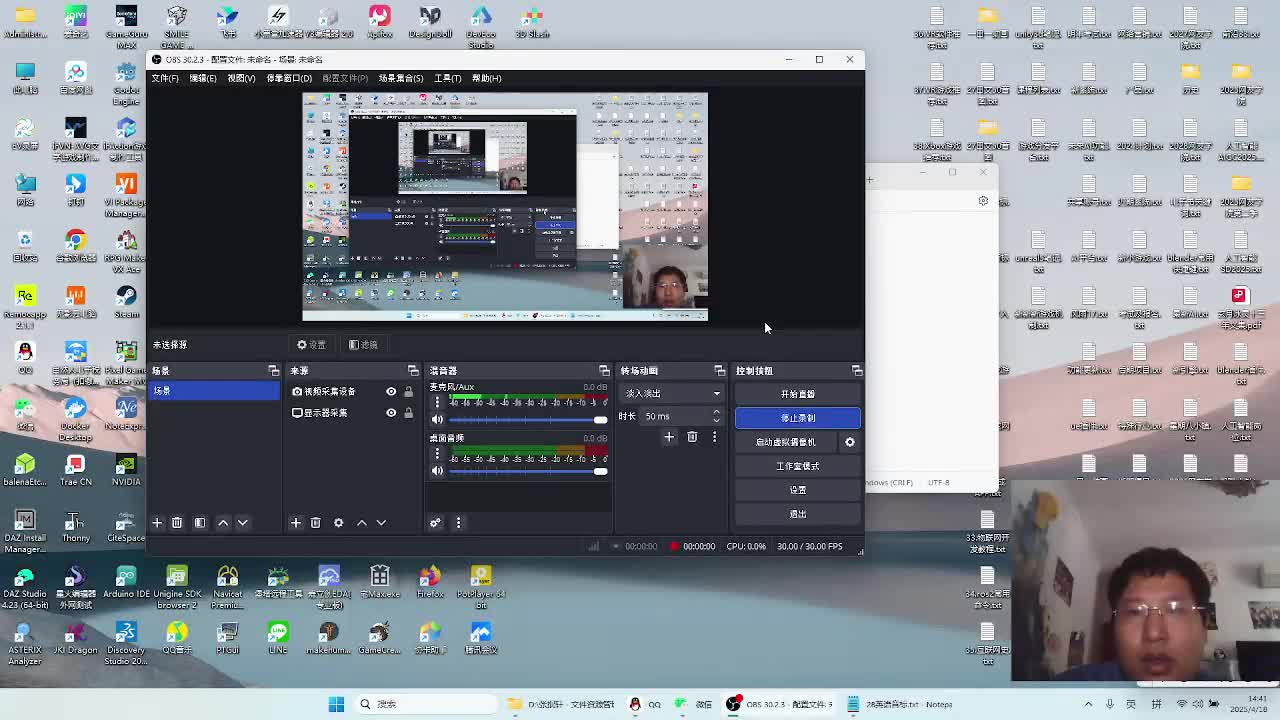Toggle visibility of 显示器采集 source
The height and width of the screenshot is (720, 1280).
(391, 413)
